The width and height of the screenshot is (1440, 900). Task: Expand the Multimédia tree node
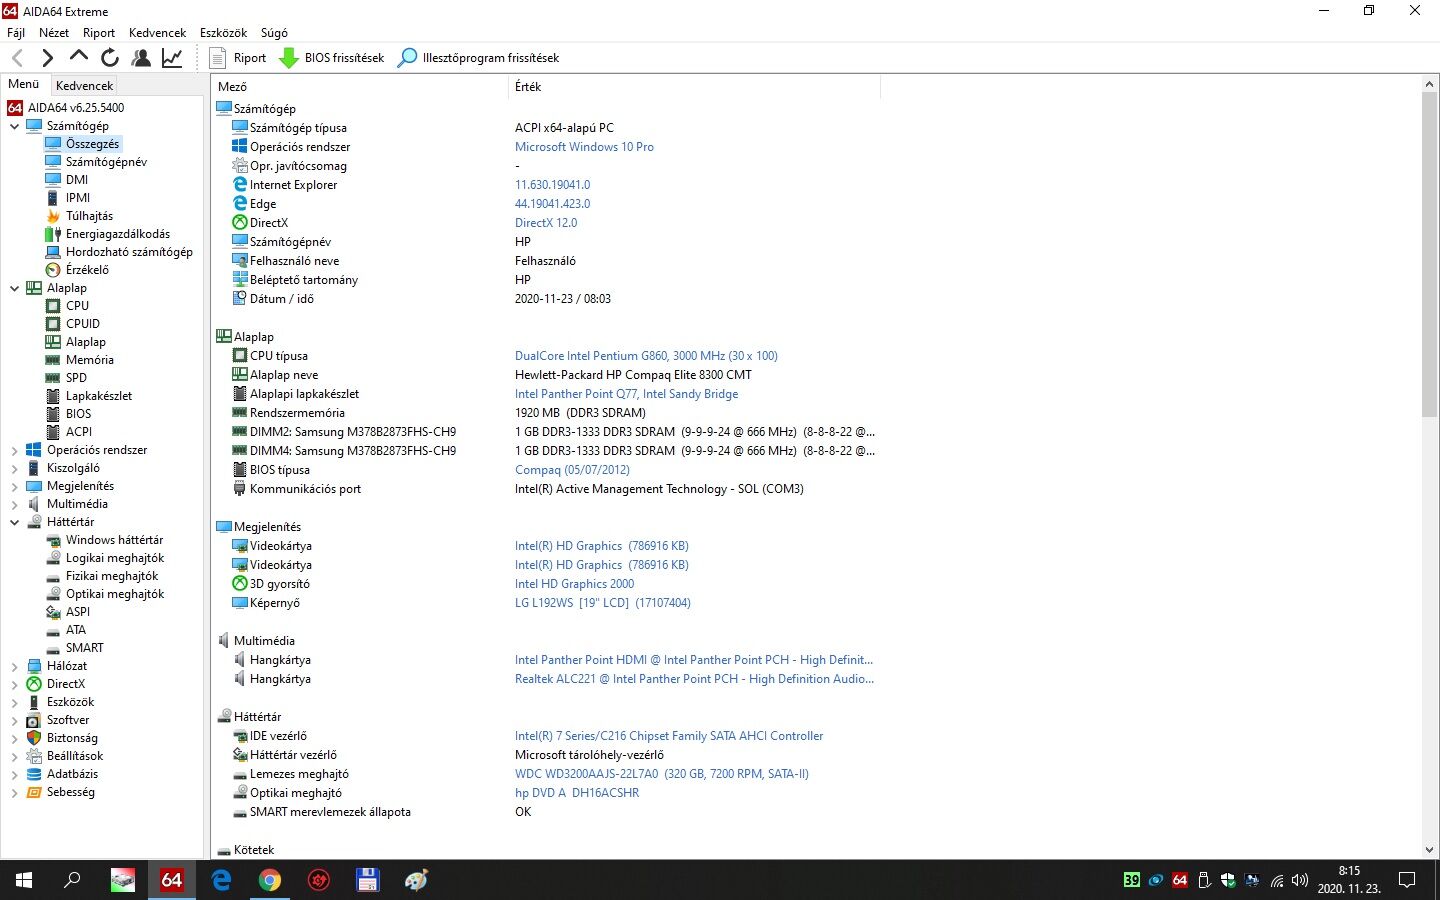coord(14,504)
